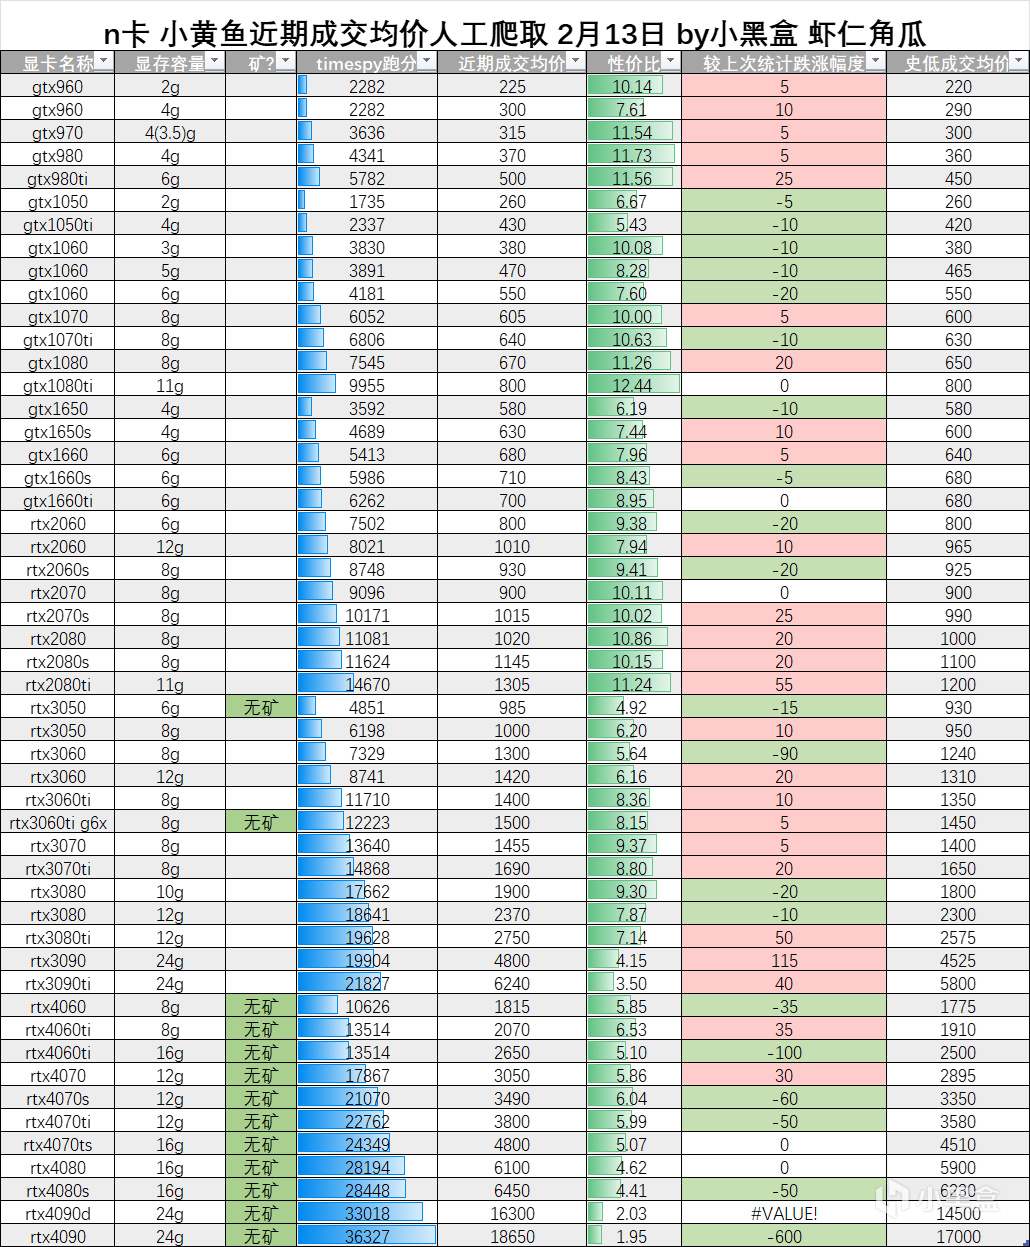Select the timespy score 33018 cell
The height and width of the screenshot is (1247, 1030).
[367, 1214]
